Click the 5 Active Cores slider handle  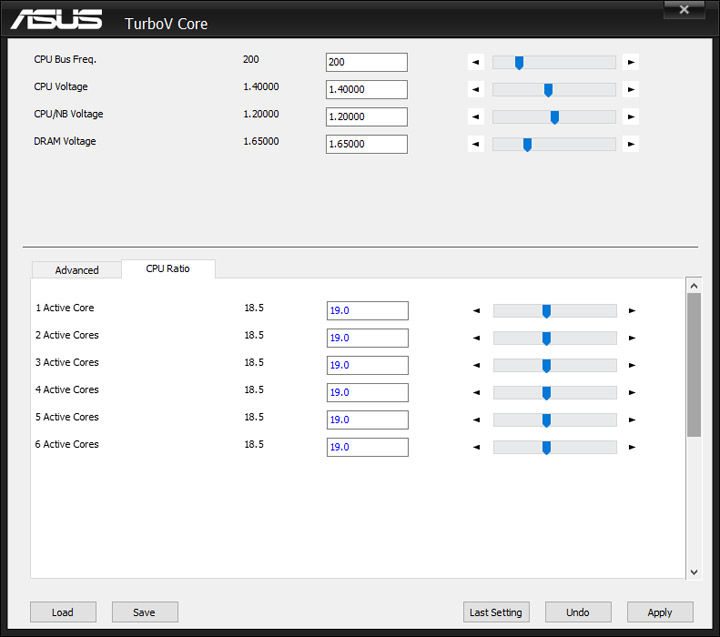pos(546,420)
